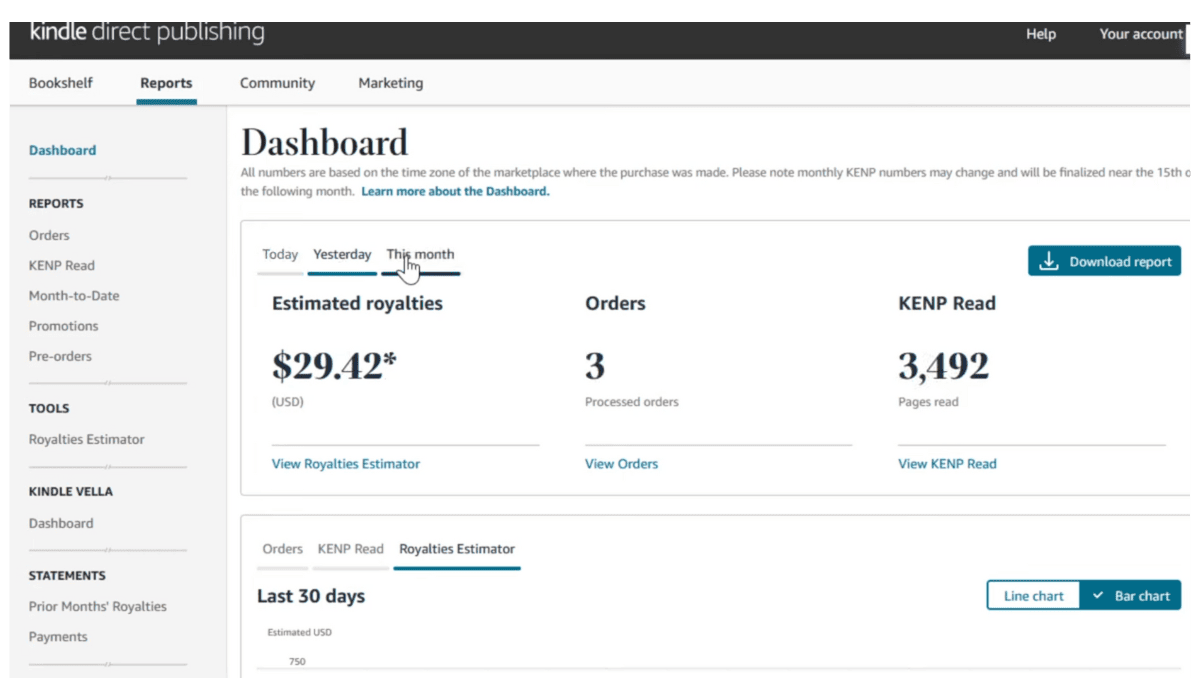
Task: Open Month-to-Date report in sidebar
Action: point(74,296)
